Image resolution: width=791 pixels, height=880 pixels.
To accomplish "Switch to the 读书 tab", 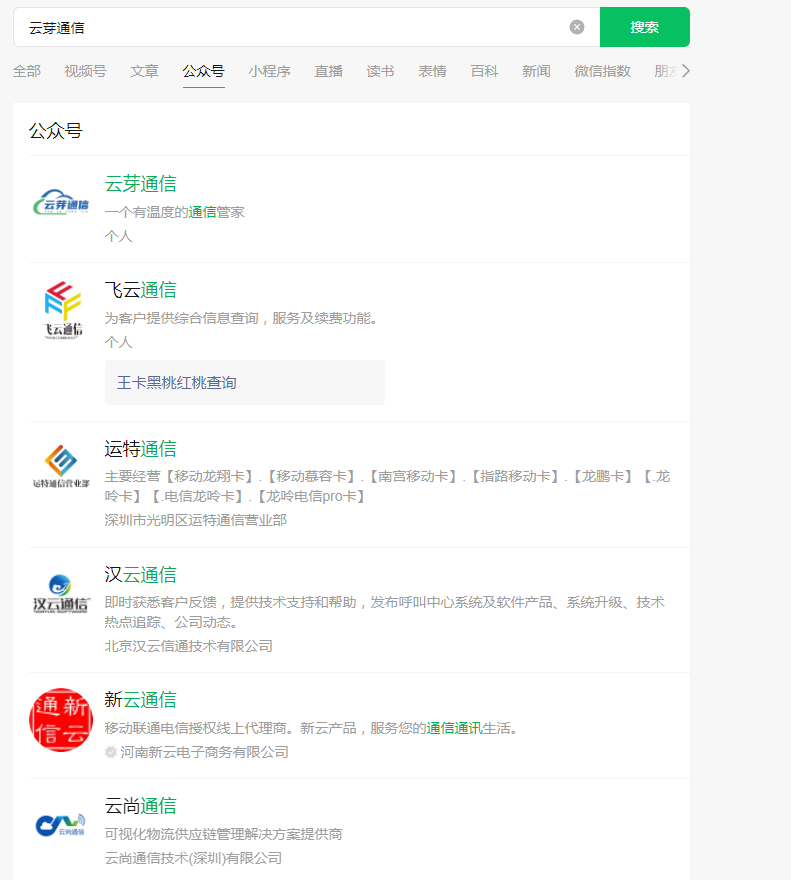I will (381, 71).
